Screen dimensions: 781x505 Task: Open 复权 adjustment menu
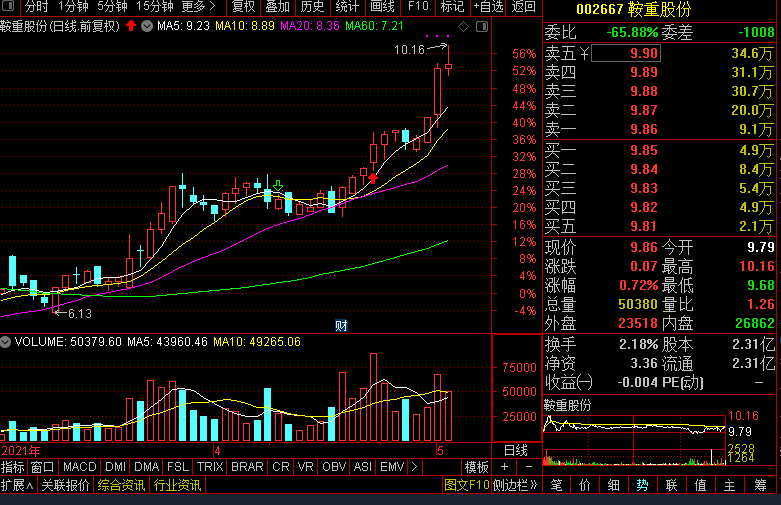[x=244, y=6]
